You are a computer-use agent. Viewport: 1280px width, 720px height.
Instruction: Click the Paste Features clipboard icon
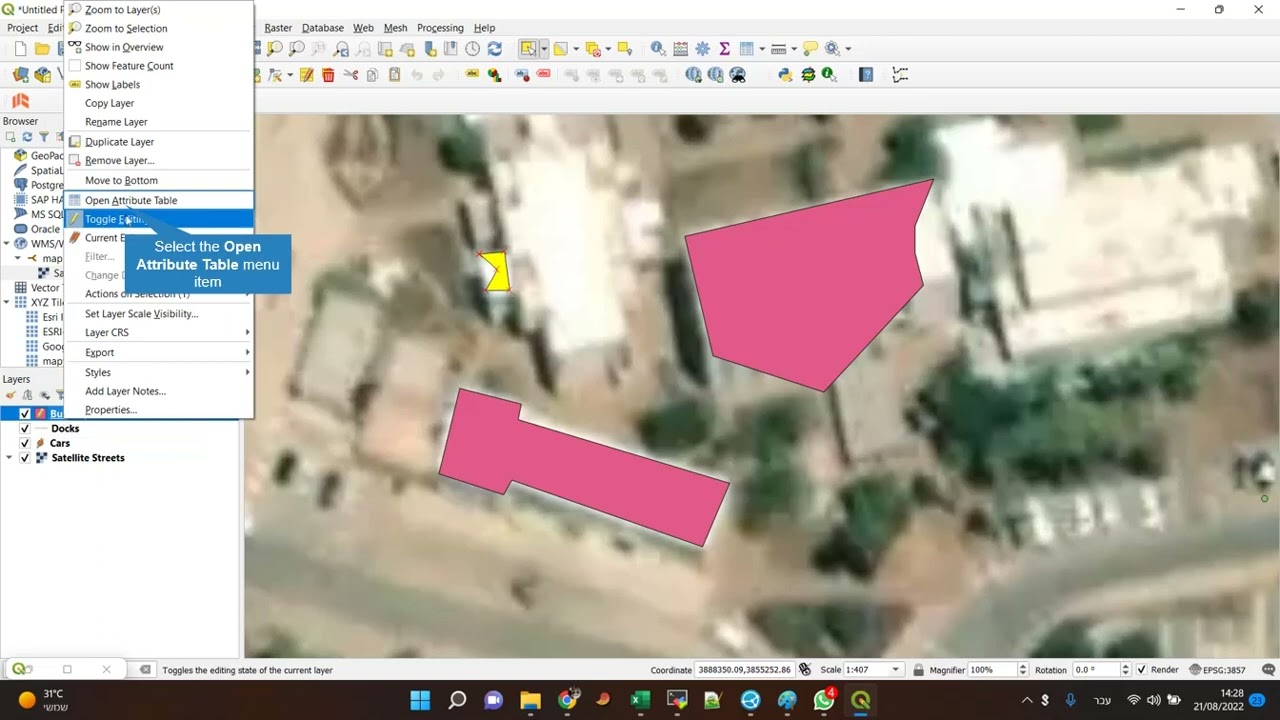[x=394, y=75]
